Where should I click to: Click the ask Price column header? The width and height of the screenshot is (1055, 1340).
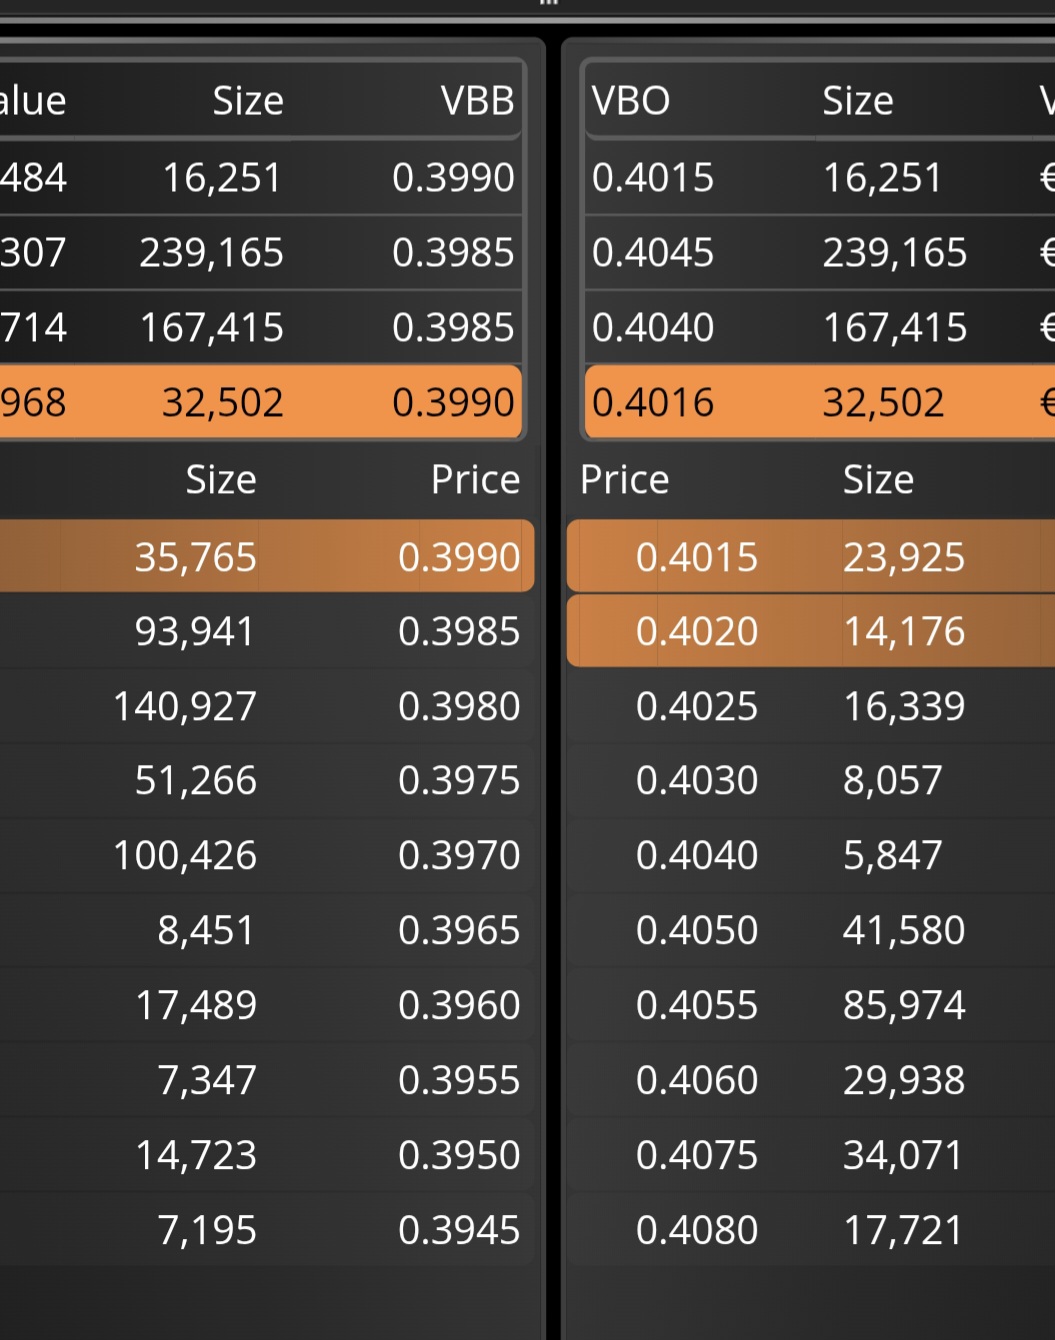[x=625, y=480]
